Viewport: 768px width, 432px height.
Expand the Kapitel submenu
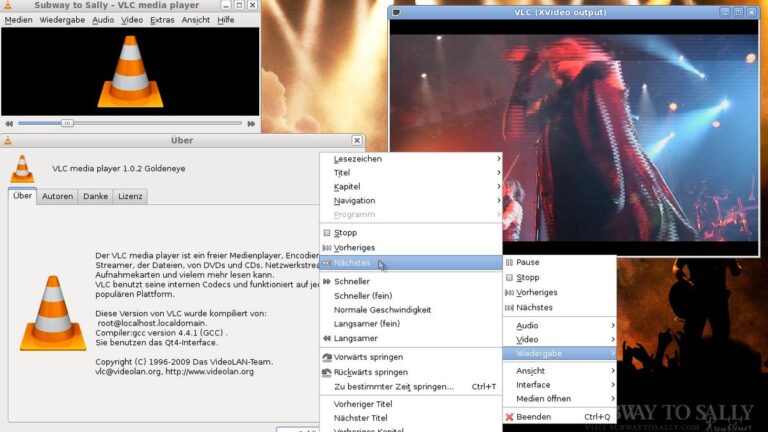click(x=411, y=187)
